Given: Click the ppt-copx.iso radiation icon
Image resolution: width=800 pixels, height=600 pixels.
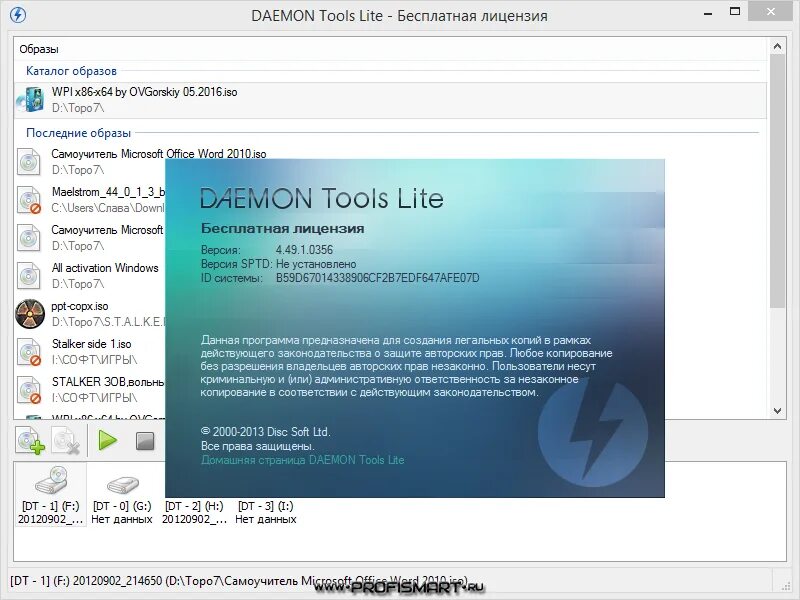Looking at the screenshot, I should coord(30,313).
